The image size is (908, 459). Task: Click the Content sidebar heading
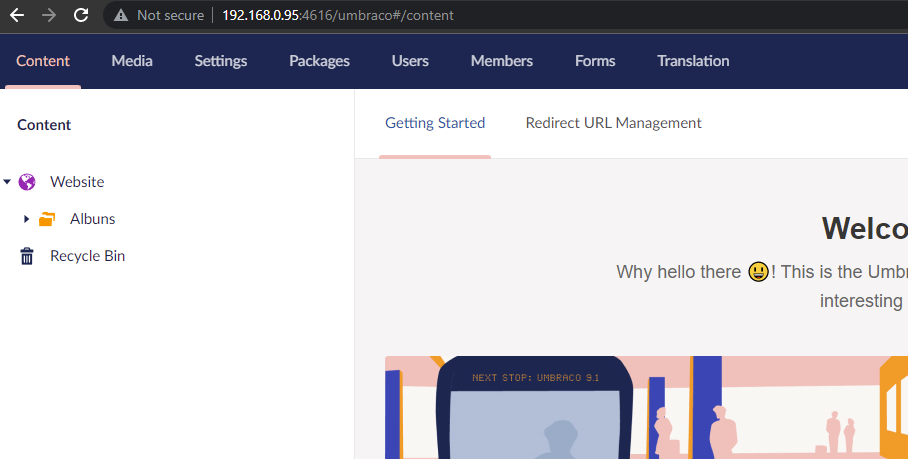(x=44, y=124)
